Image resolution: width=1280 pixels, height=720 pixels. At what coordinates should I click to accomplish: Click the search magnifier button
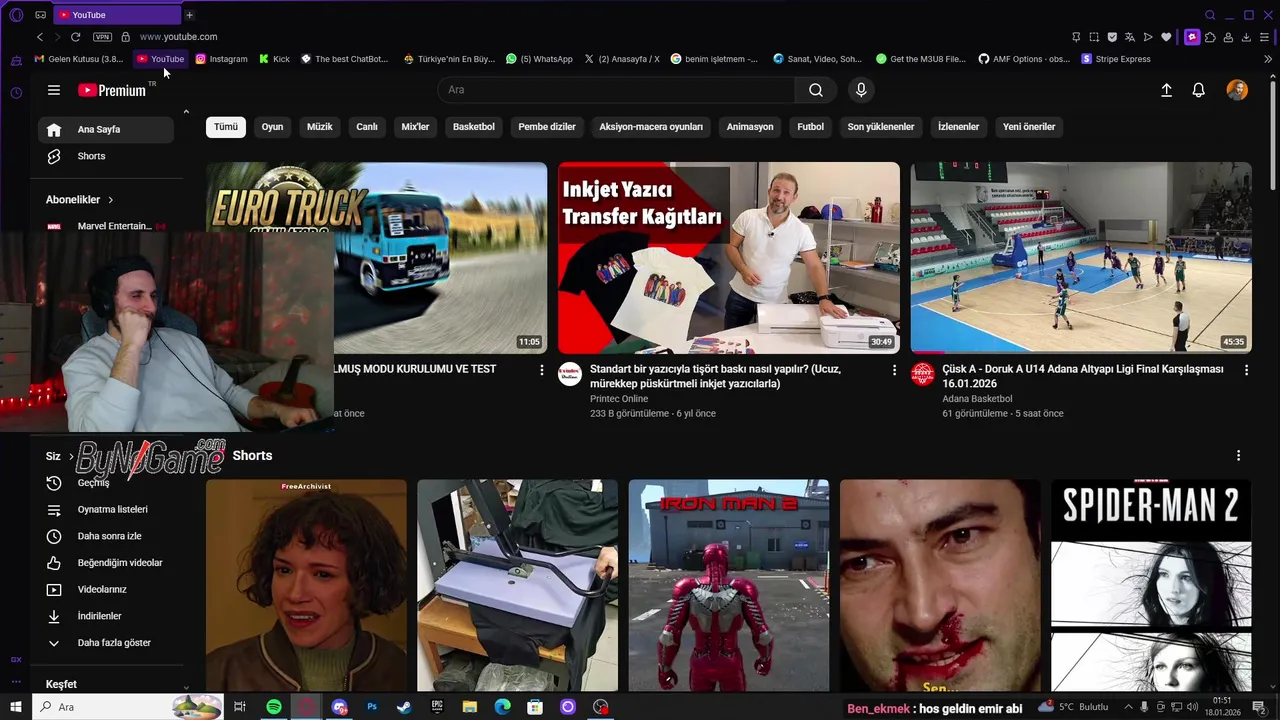pos(816,90)
